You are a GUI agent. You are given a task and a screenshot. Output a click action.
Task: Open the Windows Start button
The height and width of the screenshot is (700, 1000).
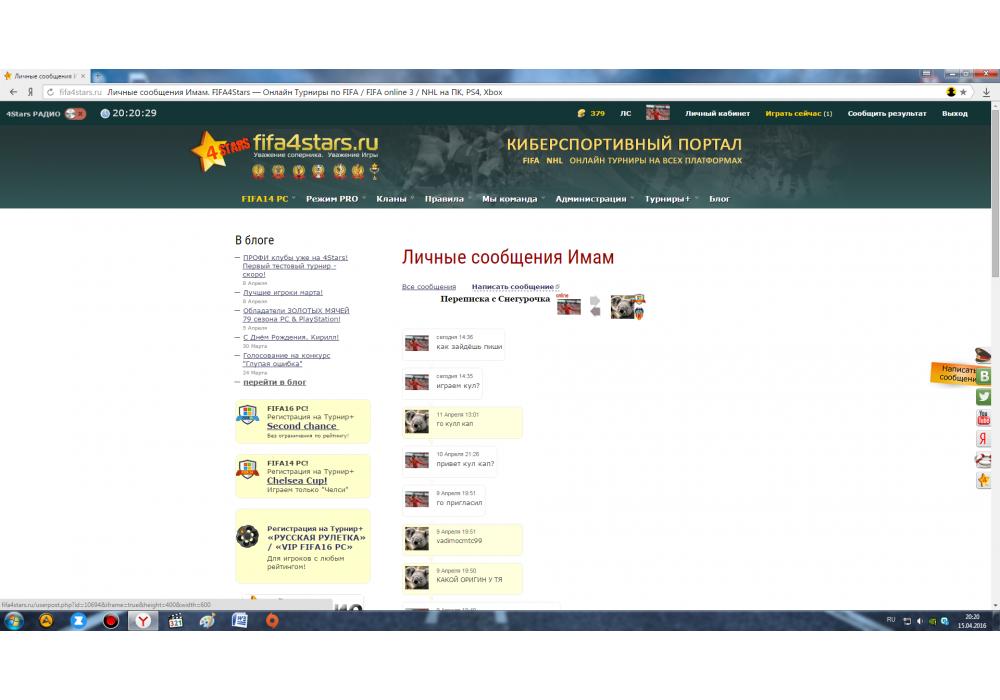(13, 620)
